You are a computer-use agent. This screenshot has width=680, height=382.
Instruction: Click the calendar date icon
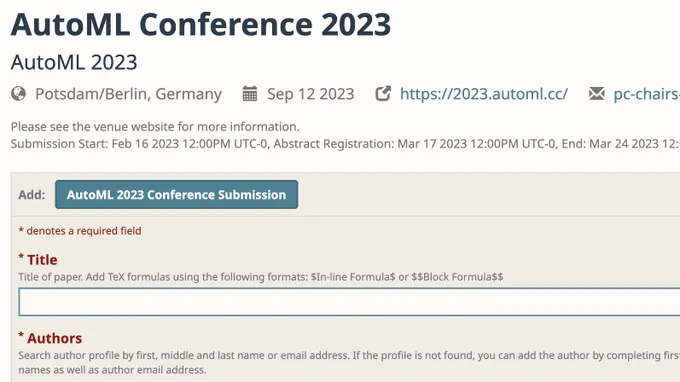coord(249,94)
